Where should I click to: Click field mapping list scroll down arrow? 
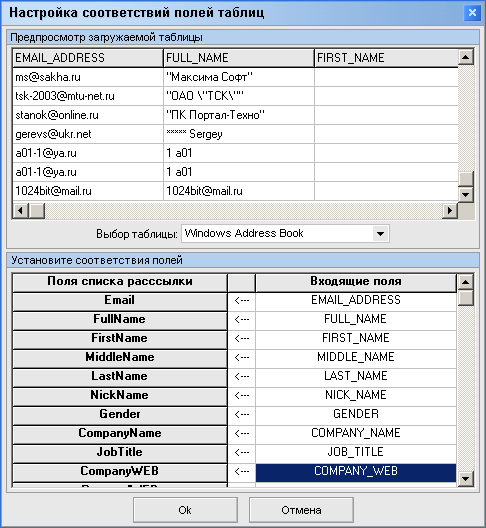pos(466,478)
